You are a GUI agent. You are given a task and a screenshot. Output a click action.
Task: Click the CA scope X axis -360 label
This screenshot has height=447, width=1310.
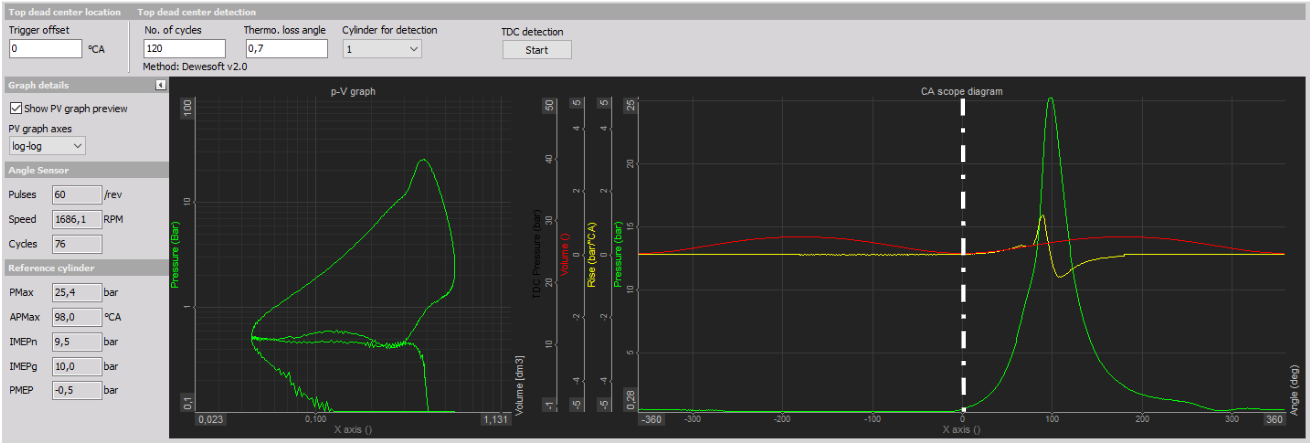[x=652, y=420]
